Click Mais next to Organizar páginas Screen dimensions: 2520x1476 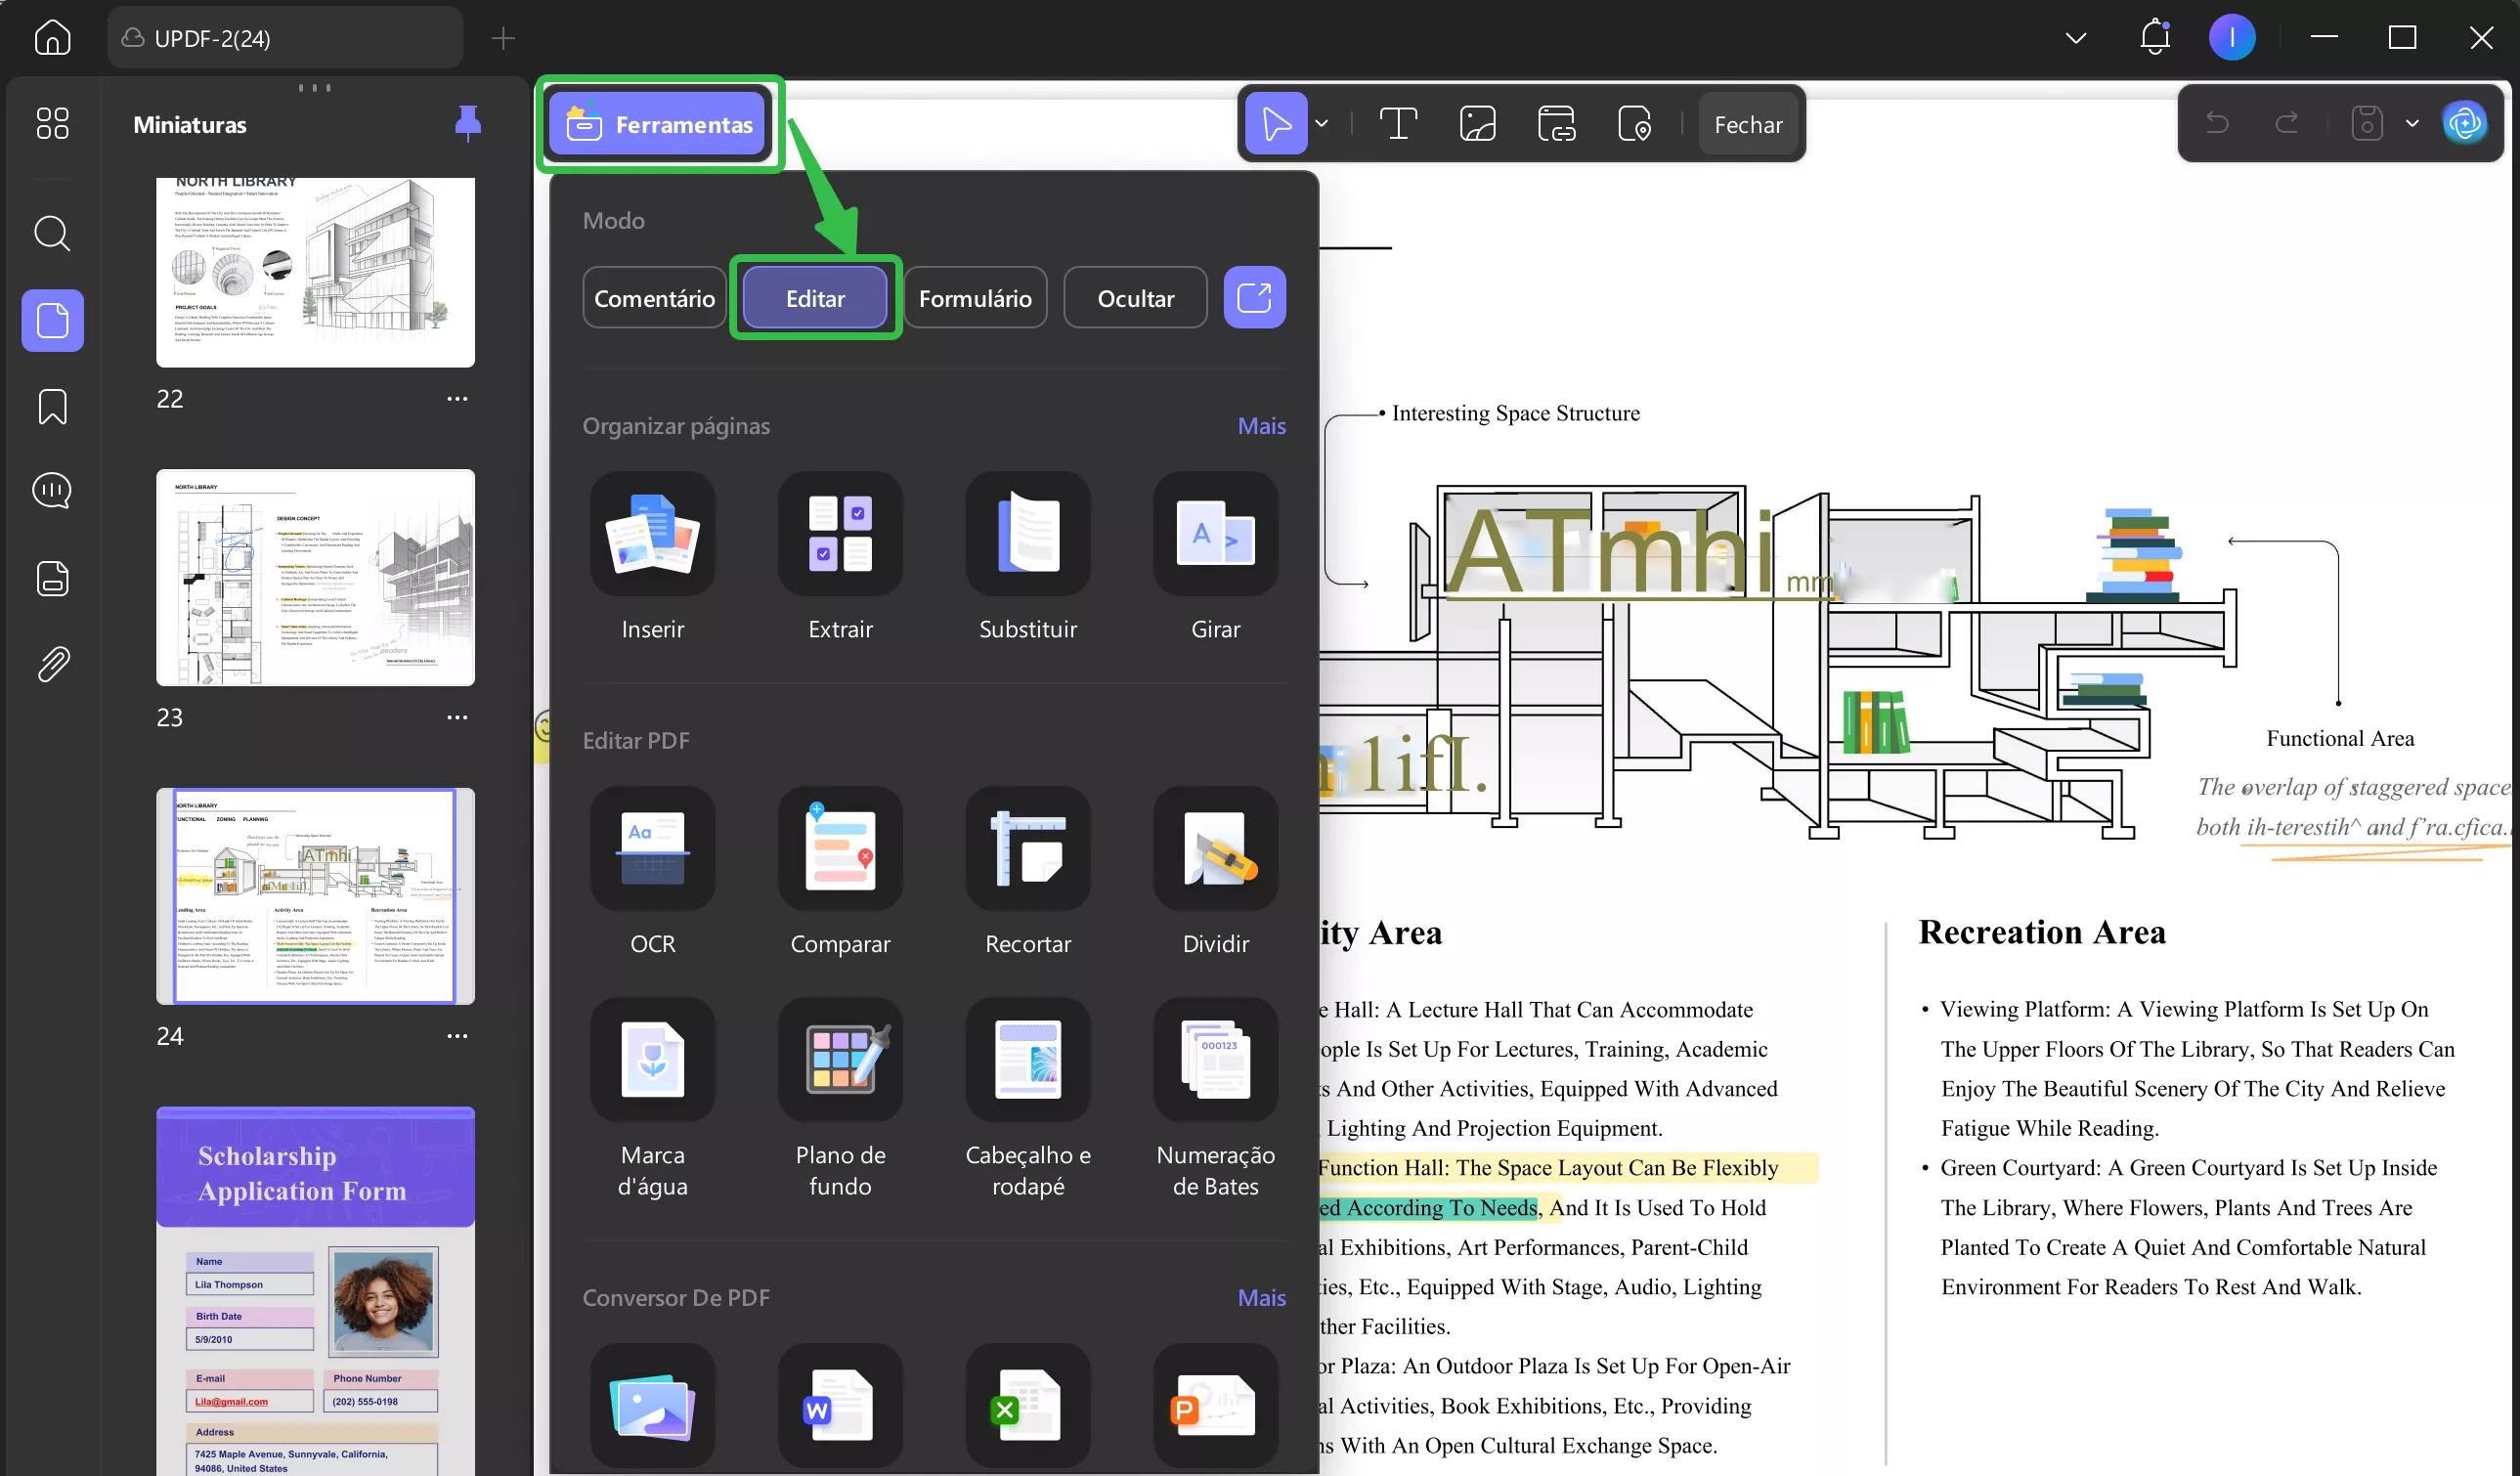(1261, 426)
